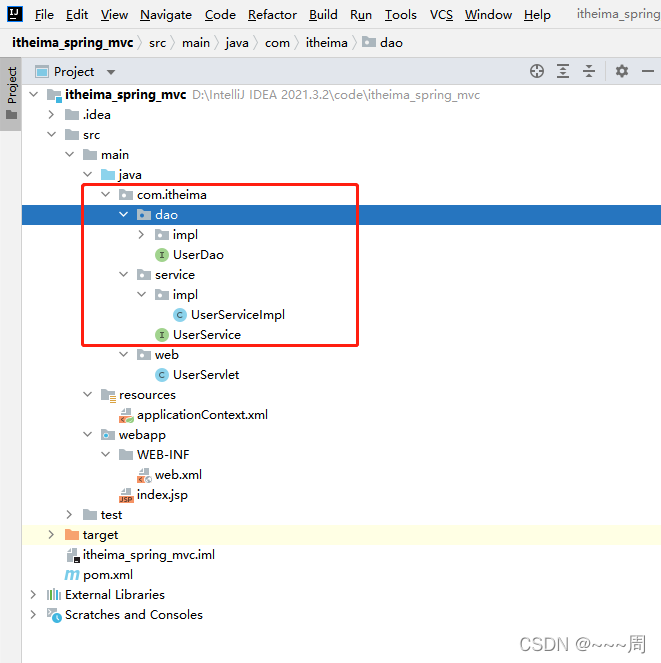Select the pom.xml file
The width and height of the screenshot is (661, 663).
(x=108, y=575)
